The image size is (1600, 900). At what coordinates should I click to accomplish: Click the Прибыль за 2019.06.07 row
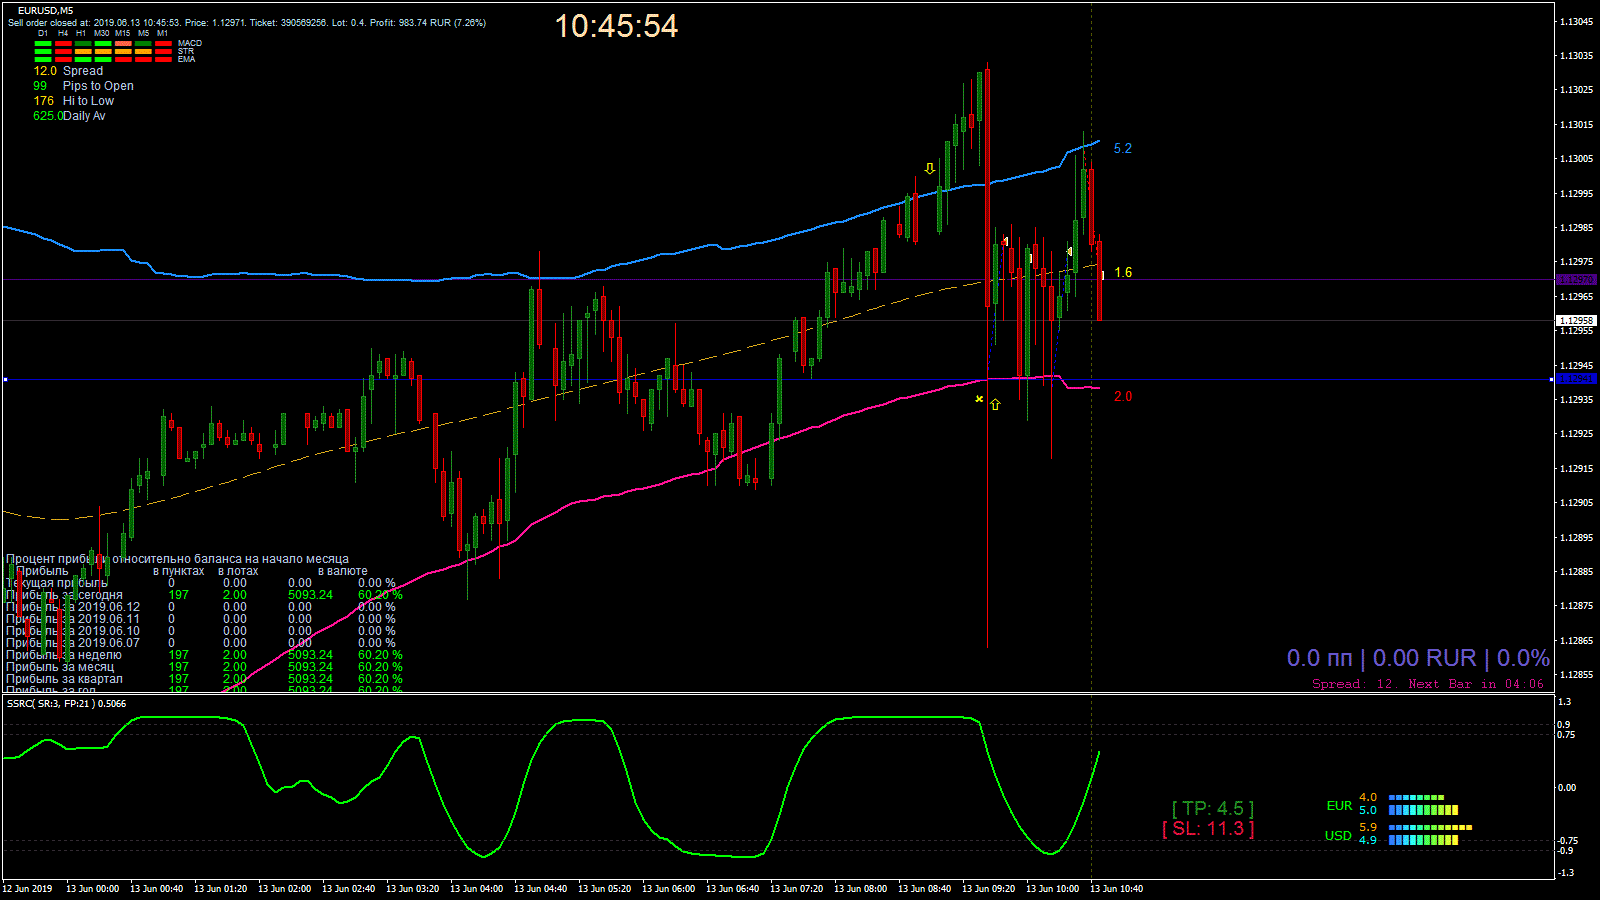[x=201, y=643]
